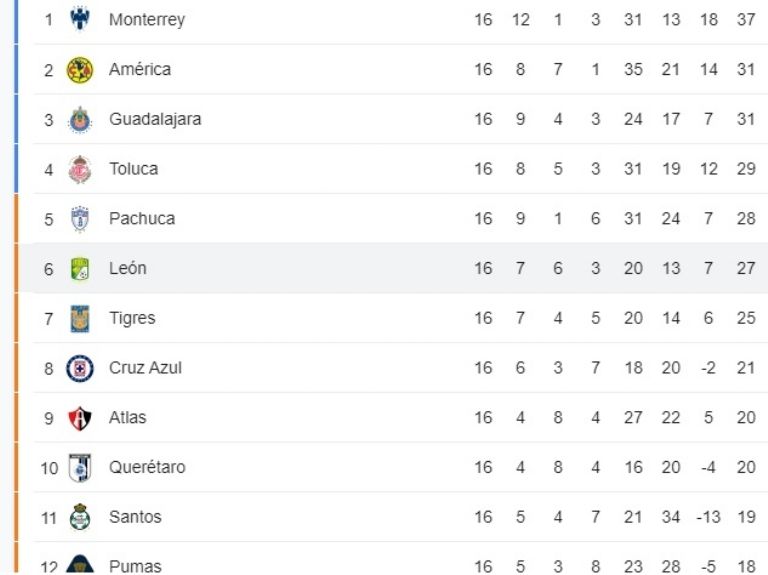768x575 pixels.
Task: Click the América club crest icon
Action: pyautogui.click(x=79, y=69)
